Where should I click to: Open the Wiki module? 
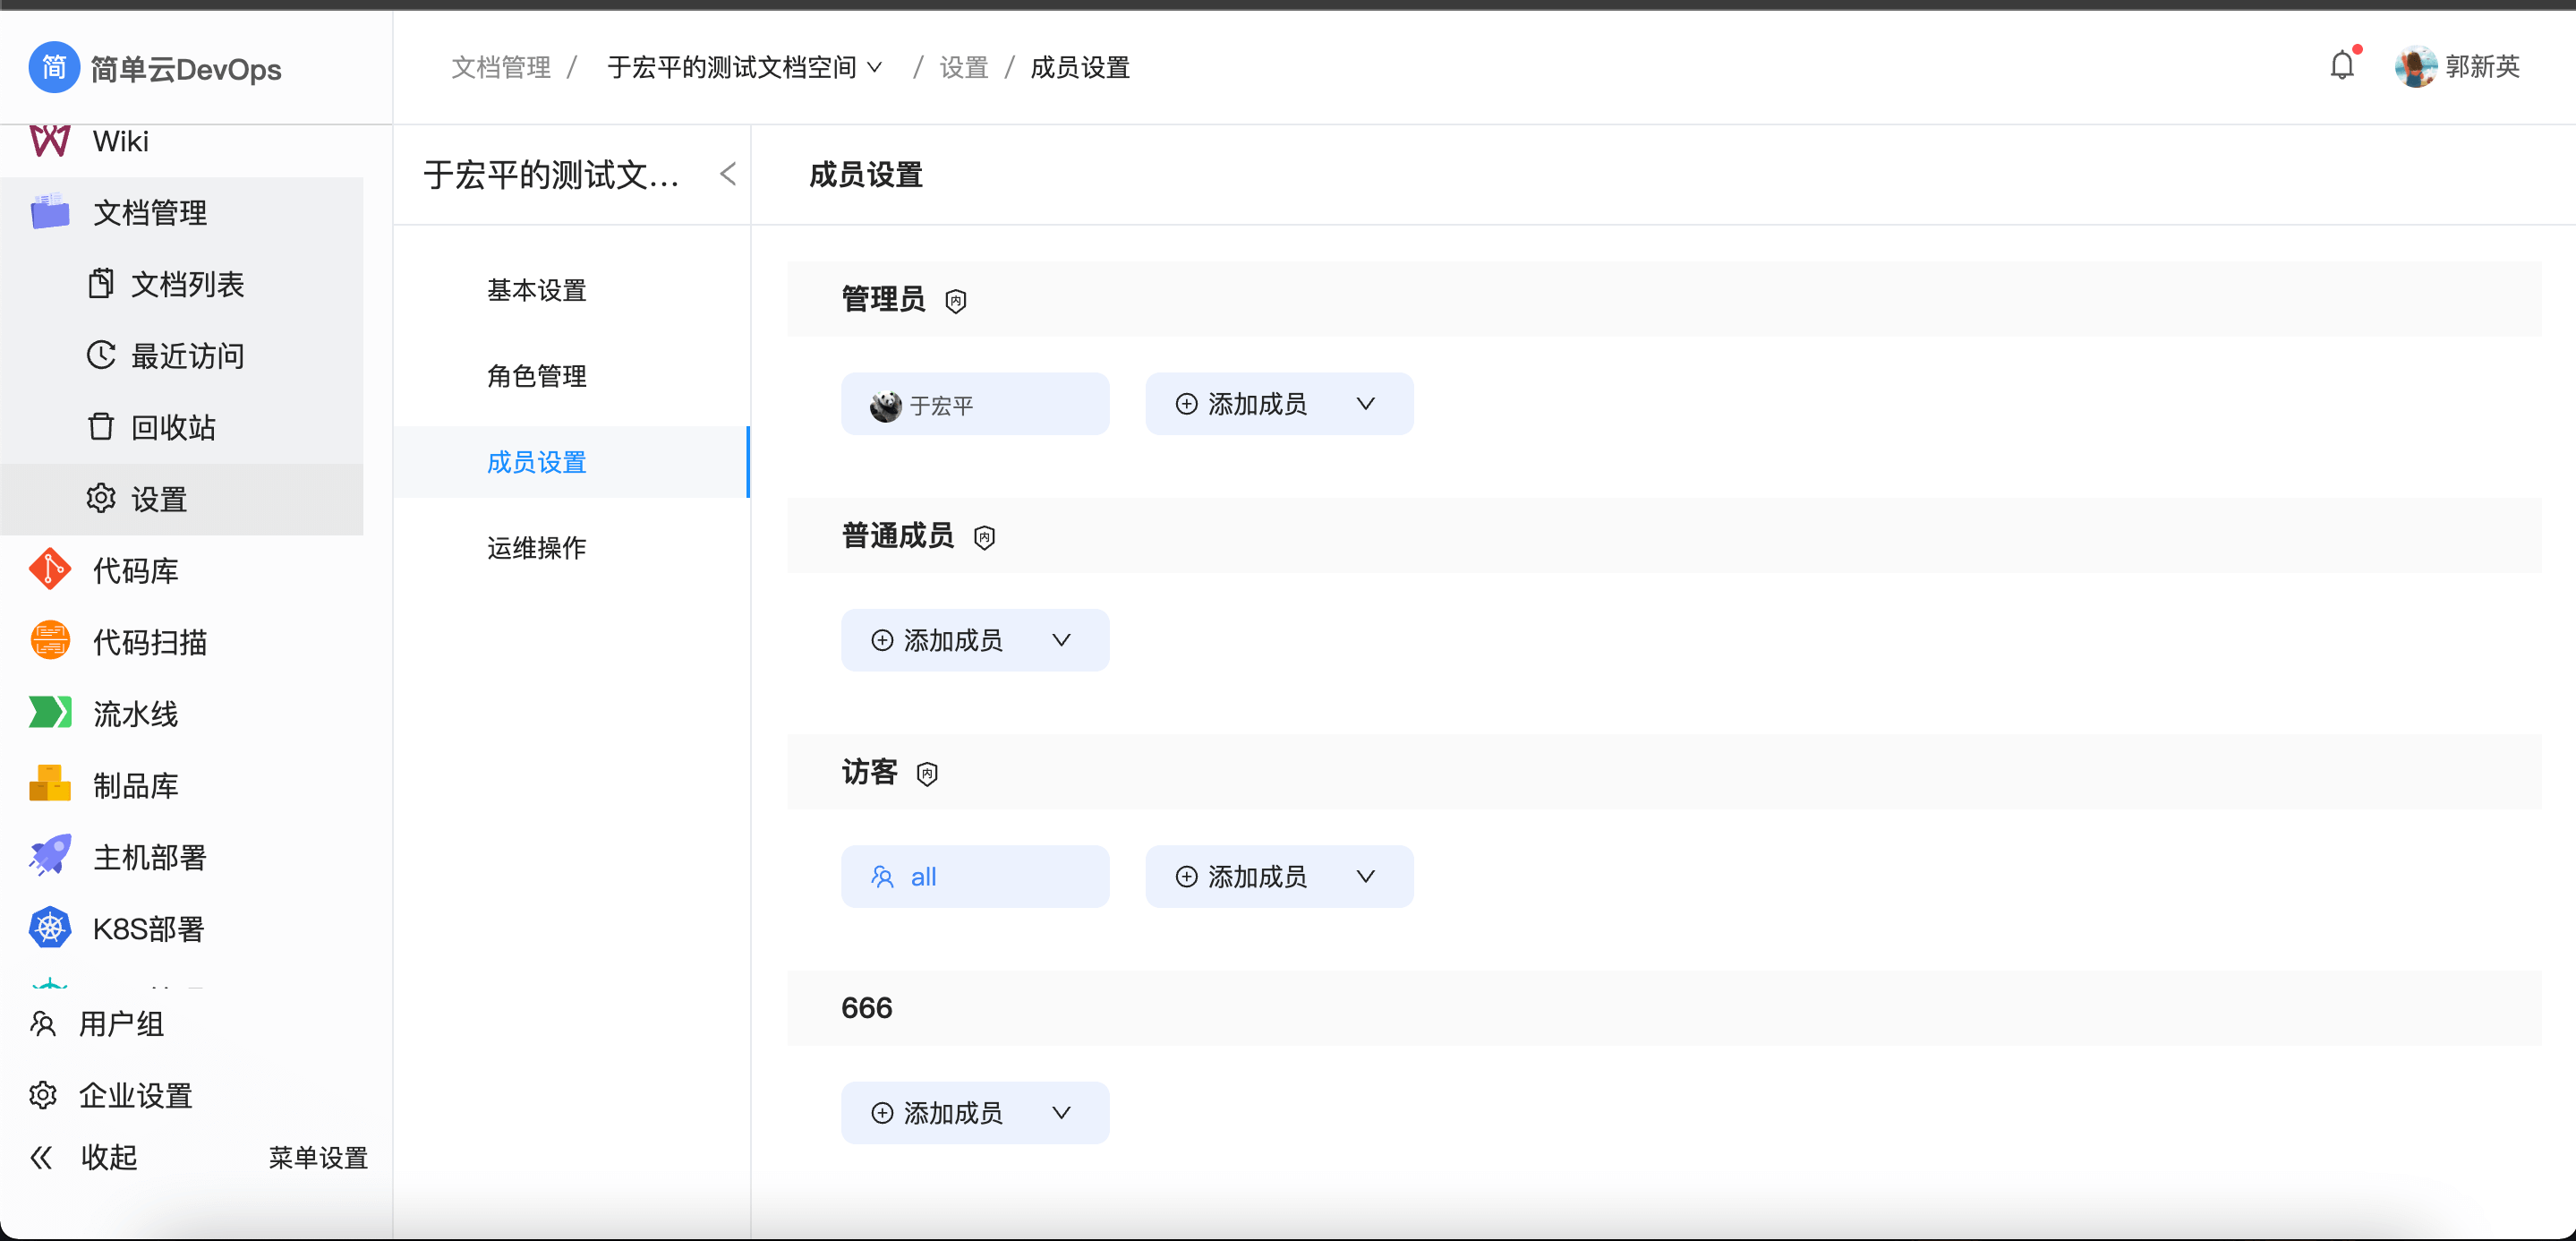point(122,140)
